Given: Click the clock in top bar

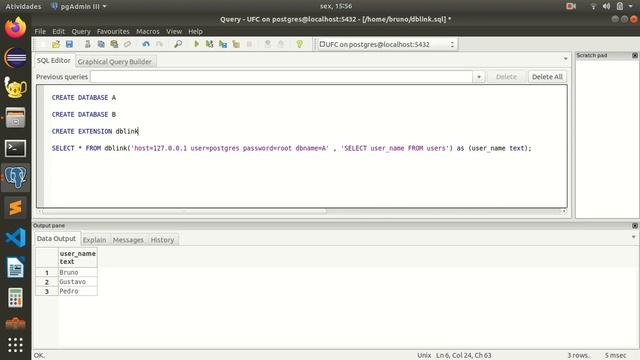Looking at the screenshot, I should coord(336,6).
